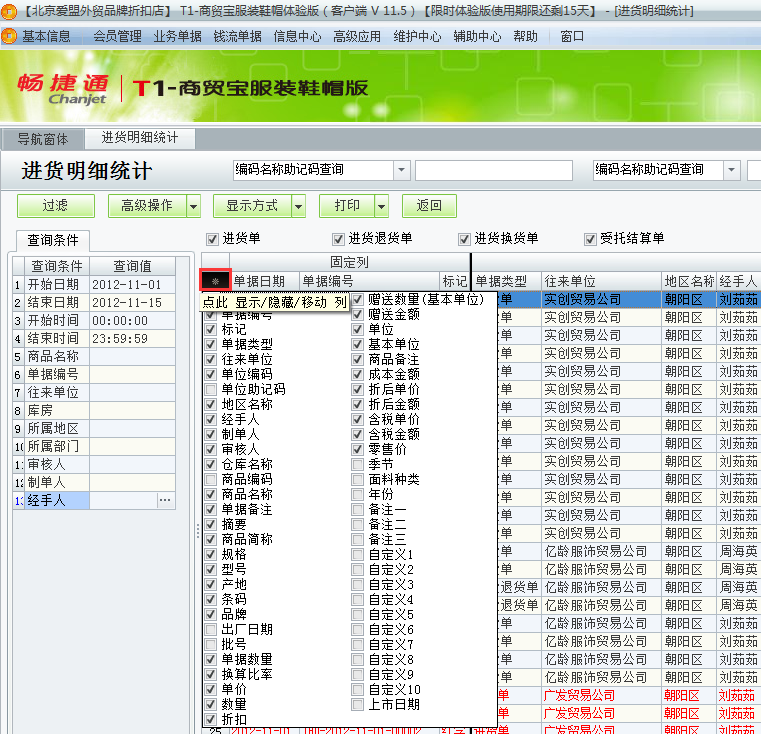Screen dimensions: 761x734
Task: Enable the 单位助记码 column checkbox
Action: 210,389
